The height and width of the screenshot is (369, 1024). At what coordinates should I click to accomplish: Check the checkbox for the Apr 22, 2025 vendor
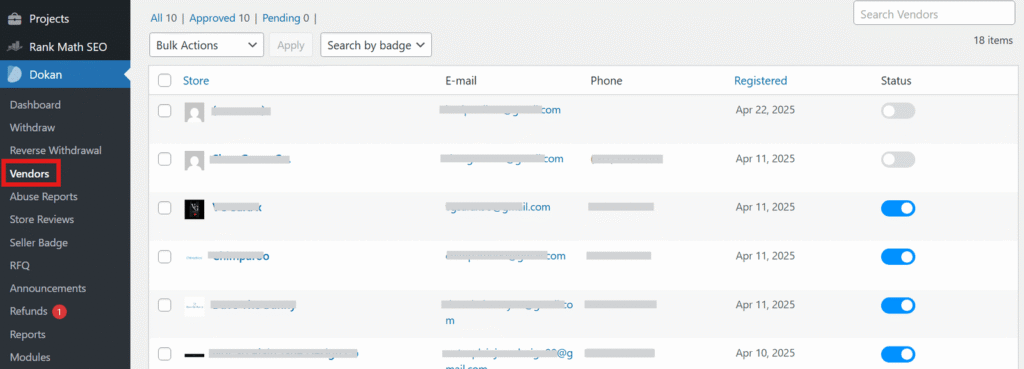165,110
